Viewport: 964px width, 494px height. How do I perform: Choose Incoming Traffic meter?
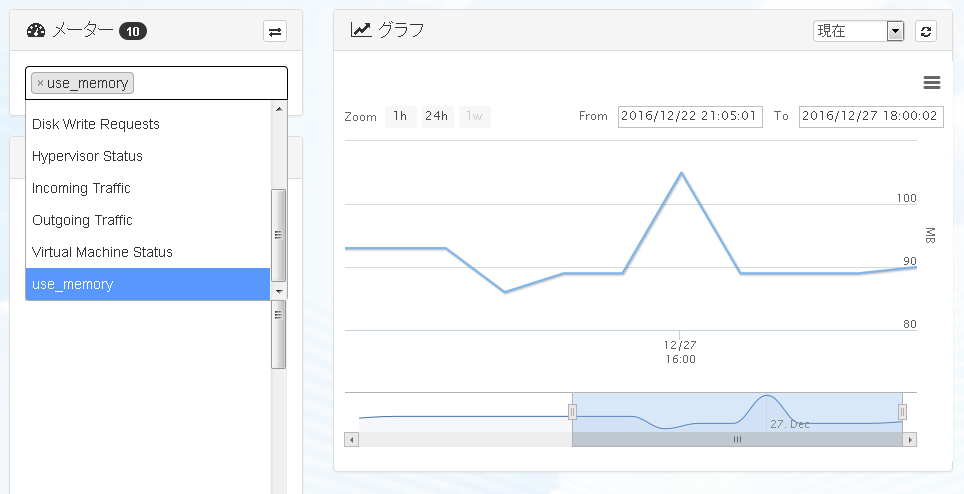[x=148, y=188]
